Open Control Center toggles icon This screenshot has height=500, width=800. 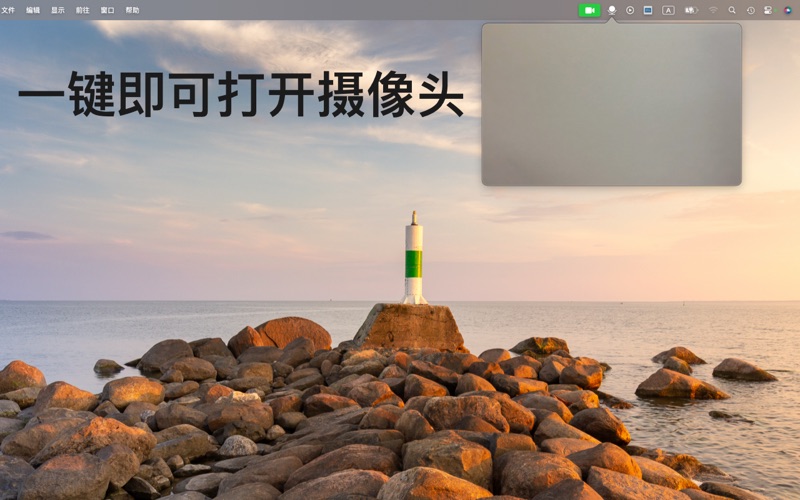coord(768,10)
